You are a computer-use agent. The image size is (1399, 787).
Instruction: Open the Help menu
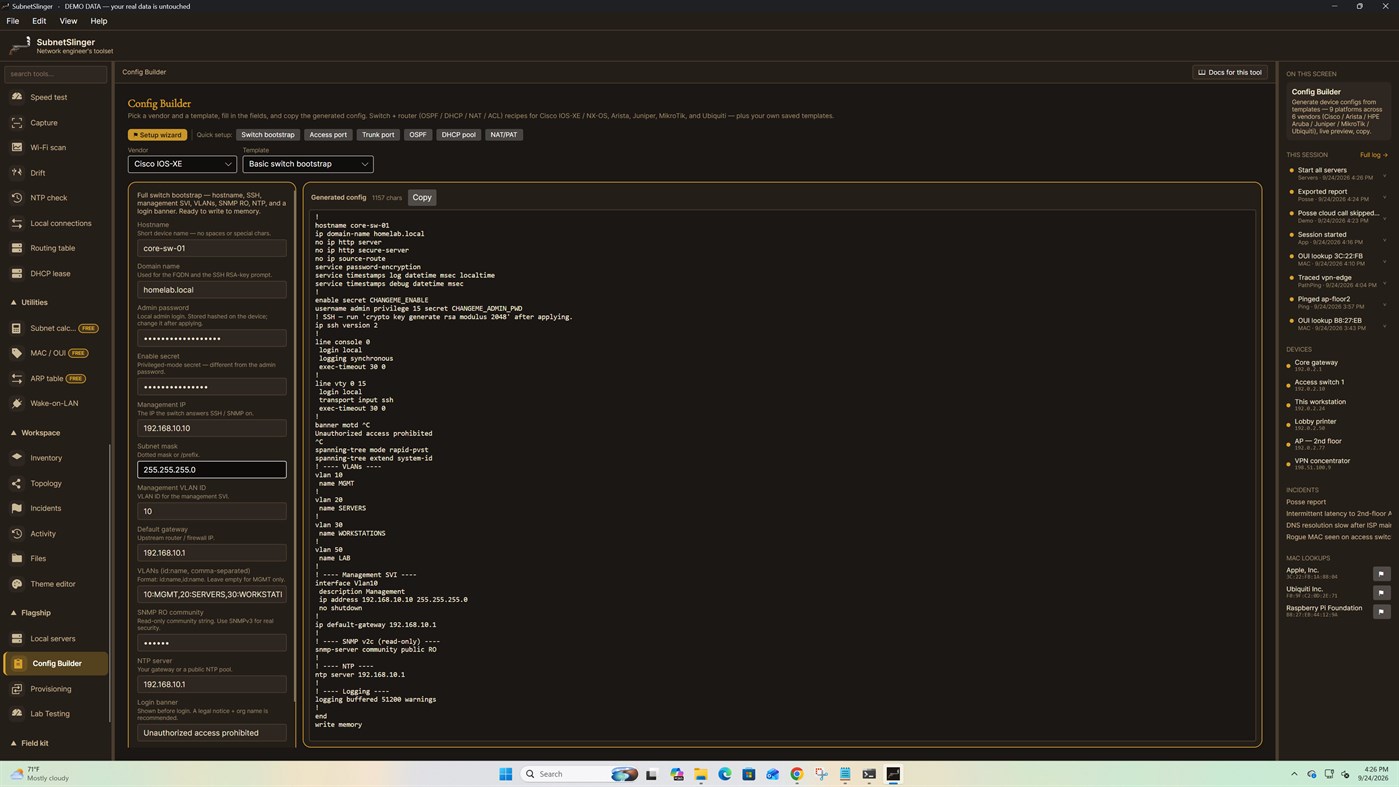coord(99,21)
